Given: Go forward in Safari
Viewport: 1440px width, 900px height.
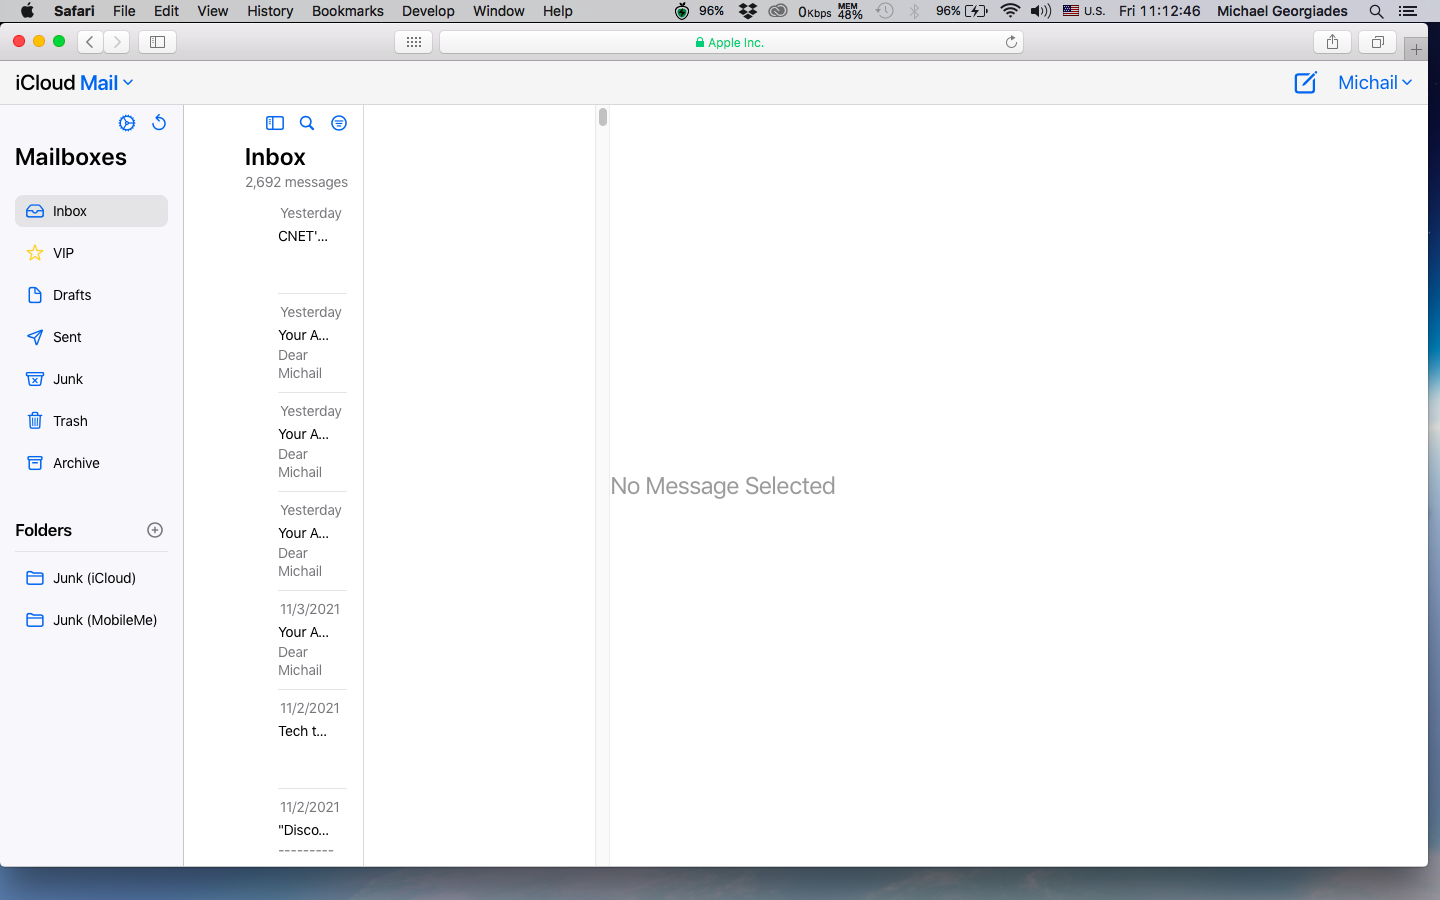Looking at the screenshot, I should [x=117, y=42].
